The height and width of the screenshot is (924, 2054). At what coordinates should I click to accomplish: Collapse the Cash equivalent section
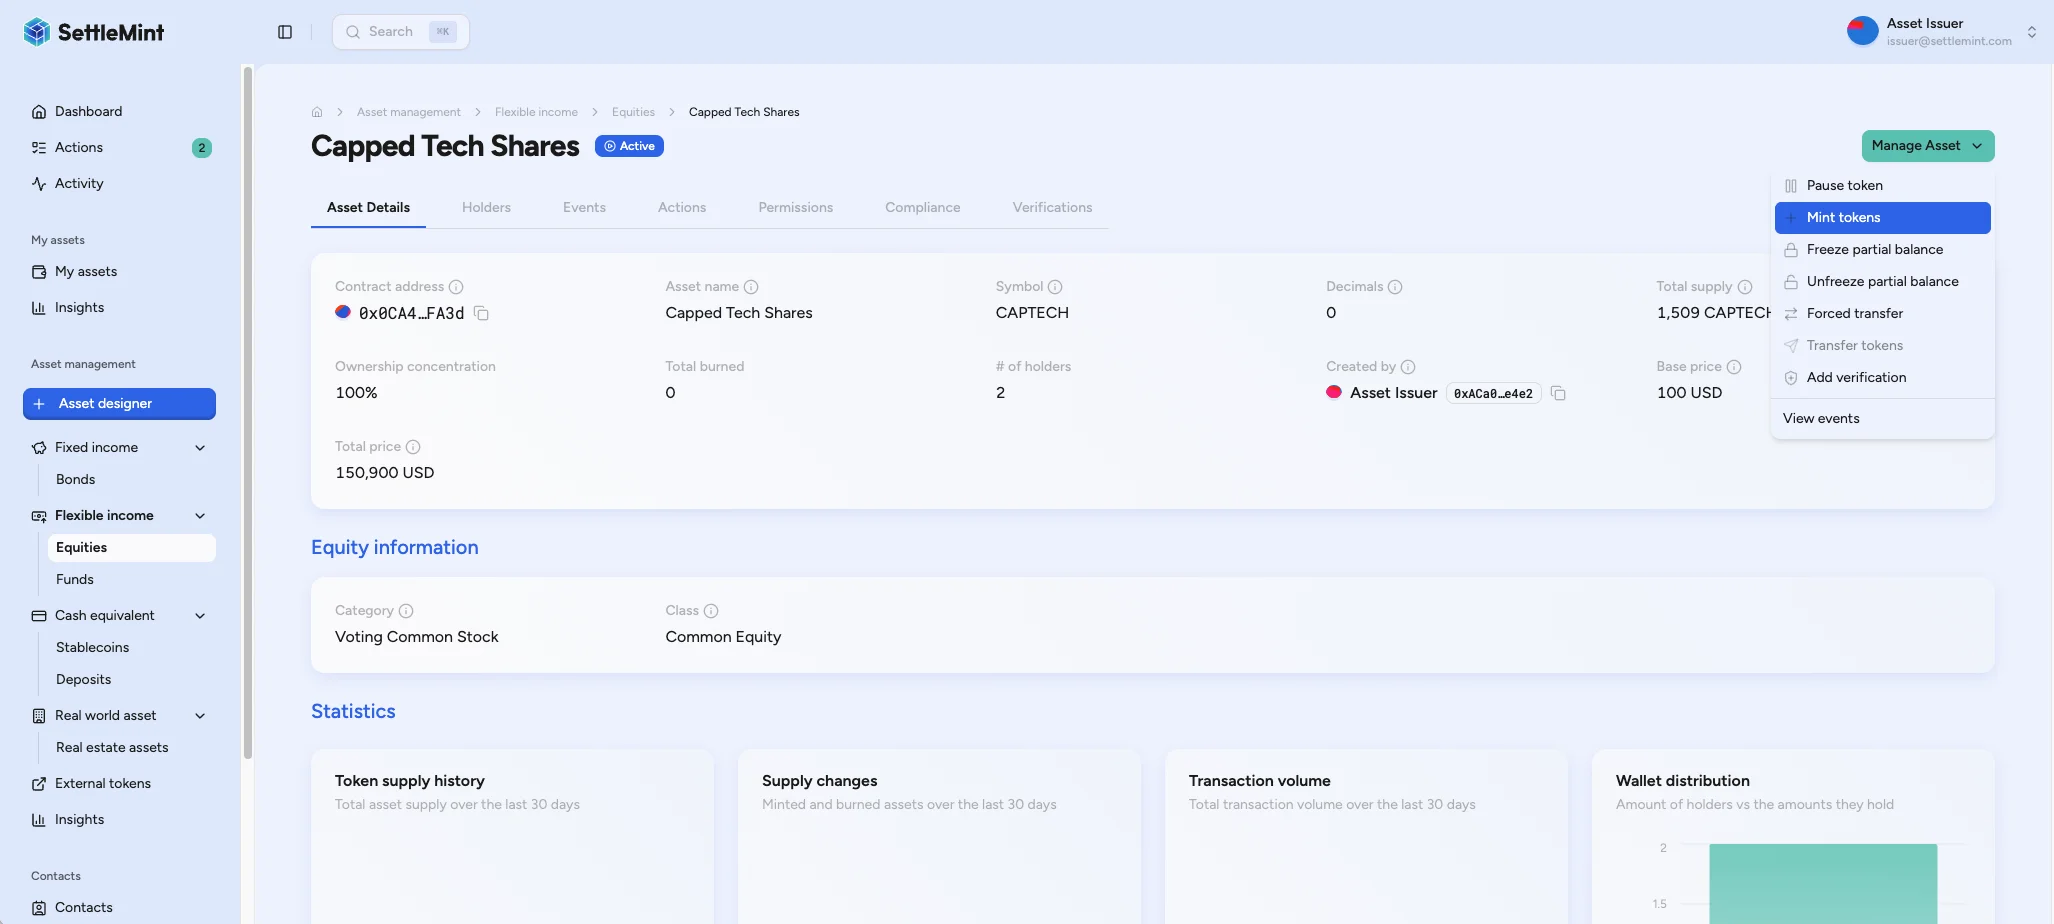pyautogui.click(x=200, y=616)
